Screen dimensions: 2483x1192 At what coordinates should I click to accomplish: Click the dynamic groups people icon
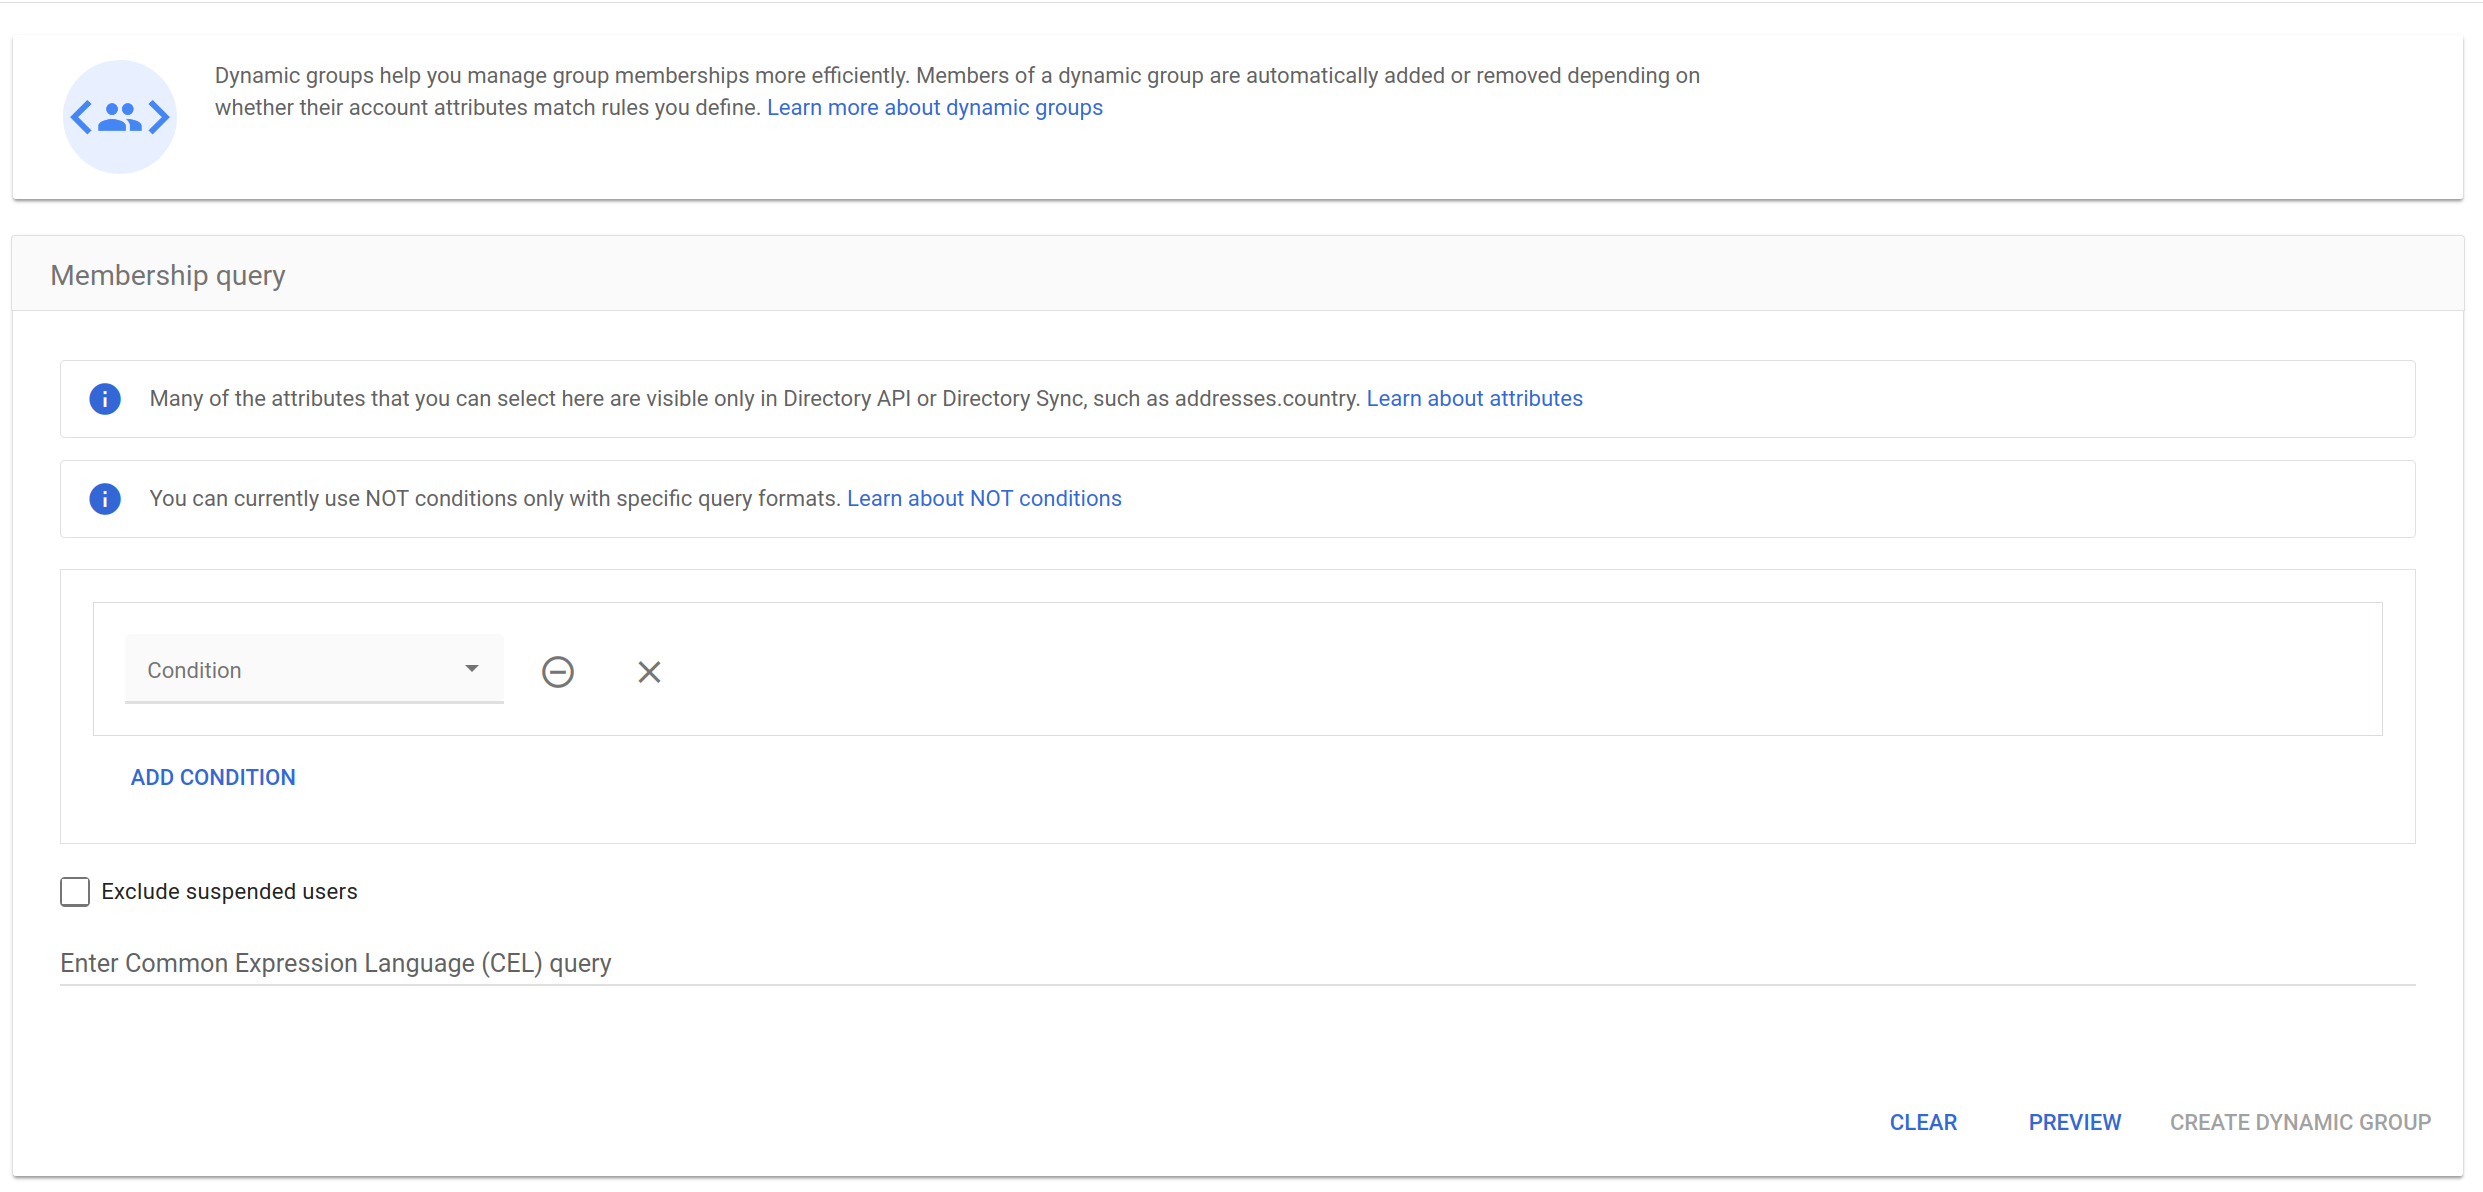coord(120,117)
